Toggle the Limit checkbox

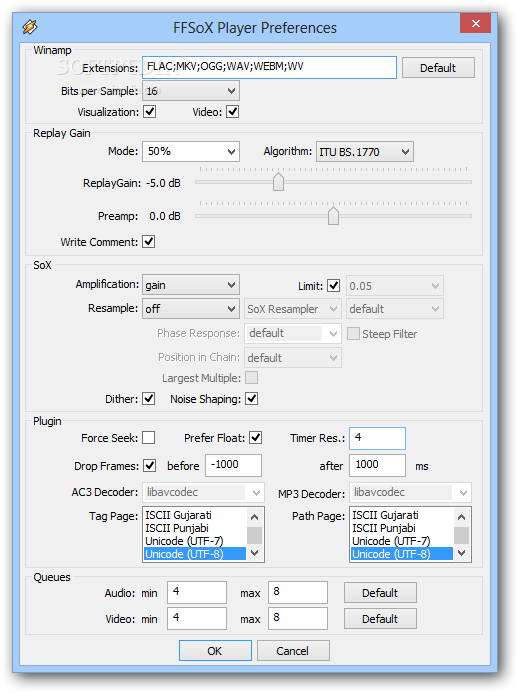point(334,286)
